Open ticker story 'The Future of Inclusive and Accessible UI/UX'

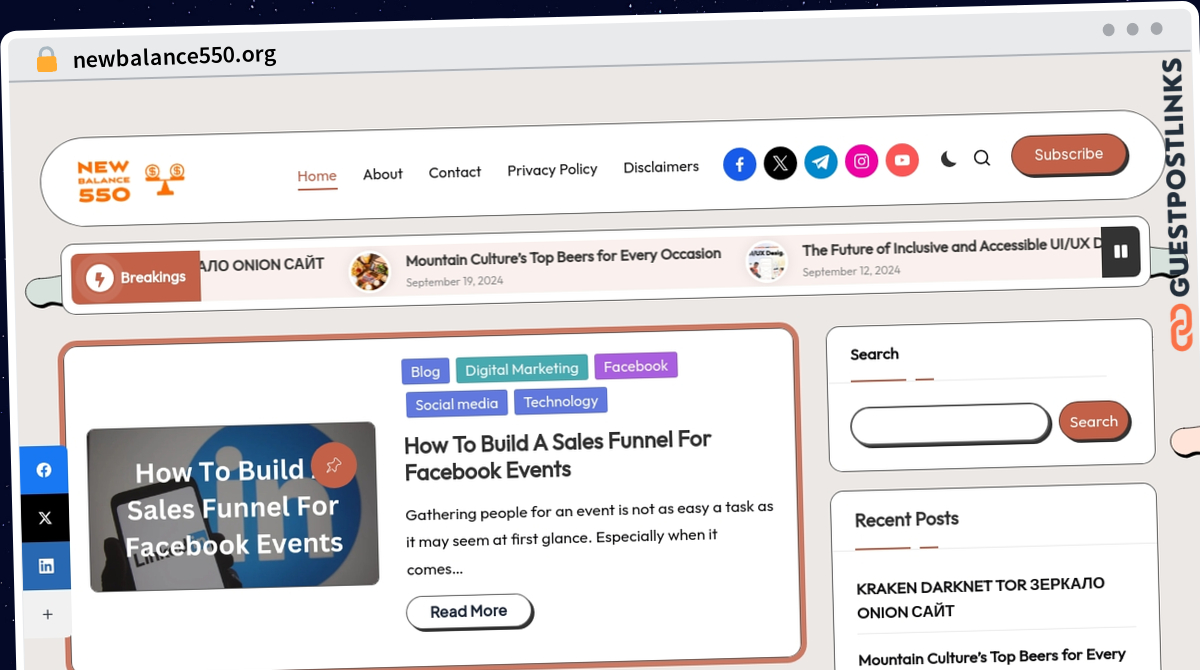(x=953, y=247)
